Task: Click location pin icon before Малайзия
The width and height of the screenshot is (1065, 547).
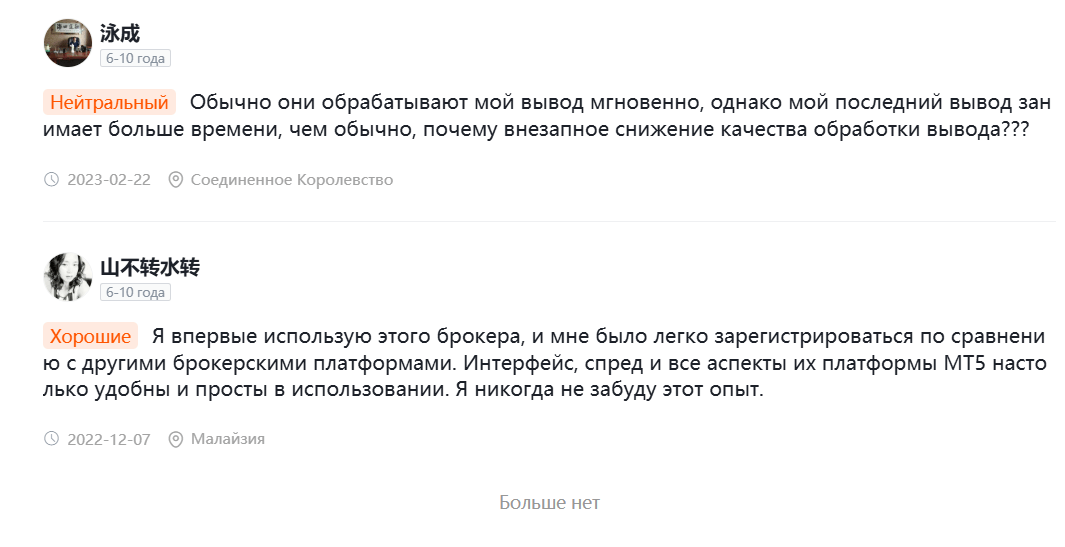Action: 176,439
